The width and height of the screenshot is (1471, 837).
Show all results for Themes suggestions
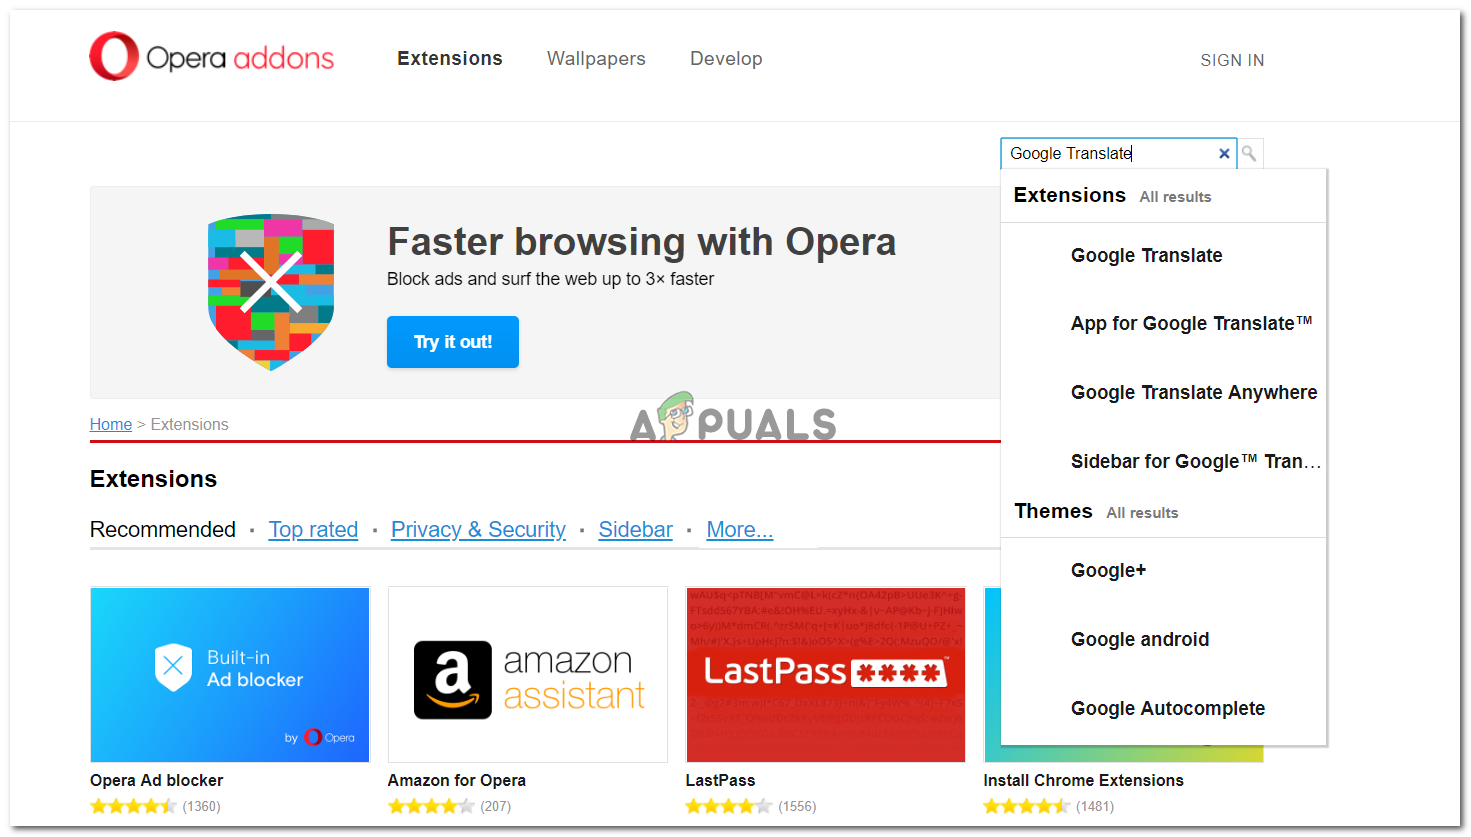(x=1142, y=513)
